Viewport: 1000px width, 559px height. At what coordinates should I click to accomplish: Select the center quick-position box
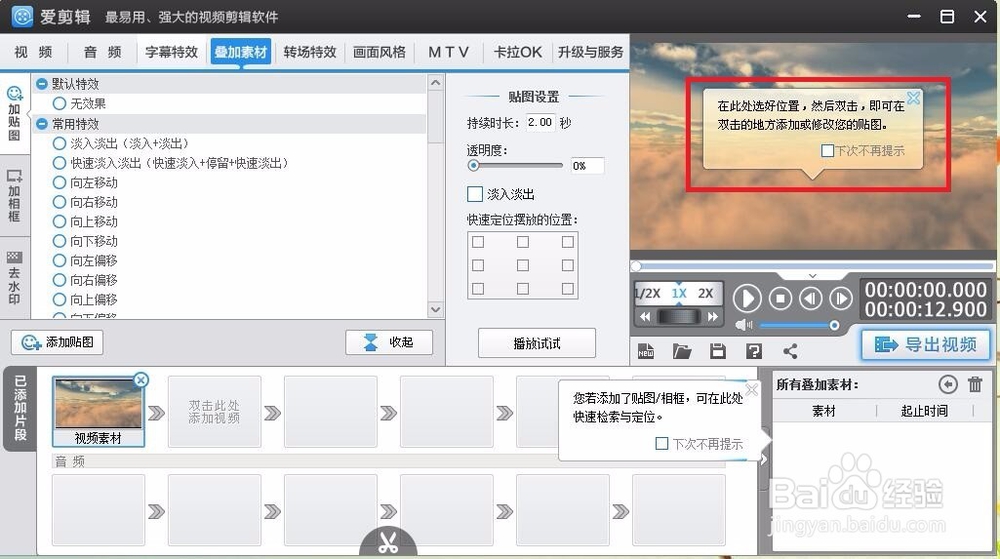[x=523, y=265]
